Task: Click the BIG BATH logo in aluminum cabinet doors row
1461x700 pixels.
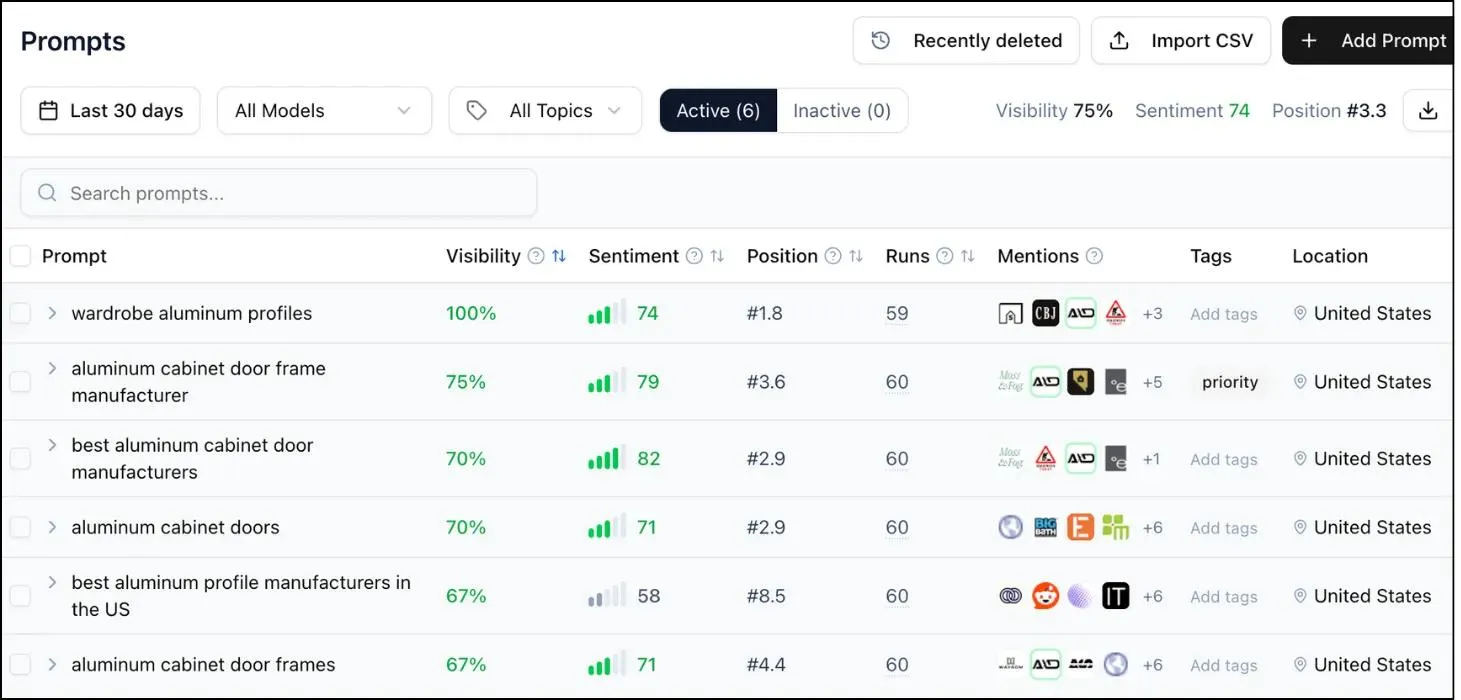Action: pos(1046,527)
